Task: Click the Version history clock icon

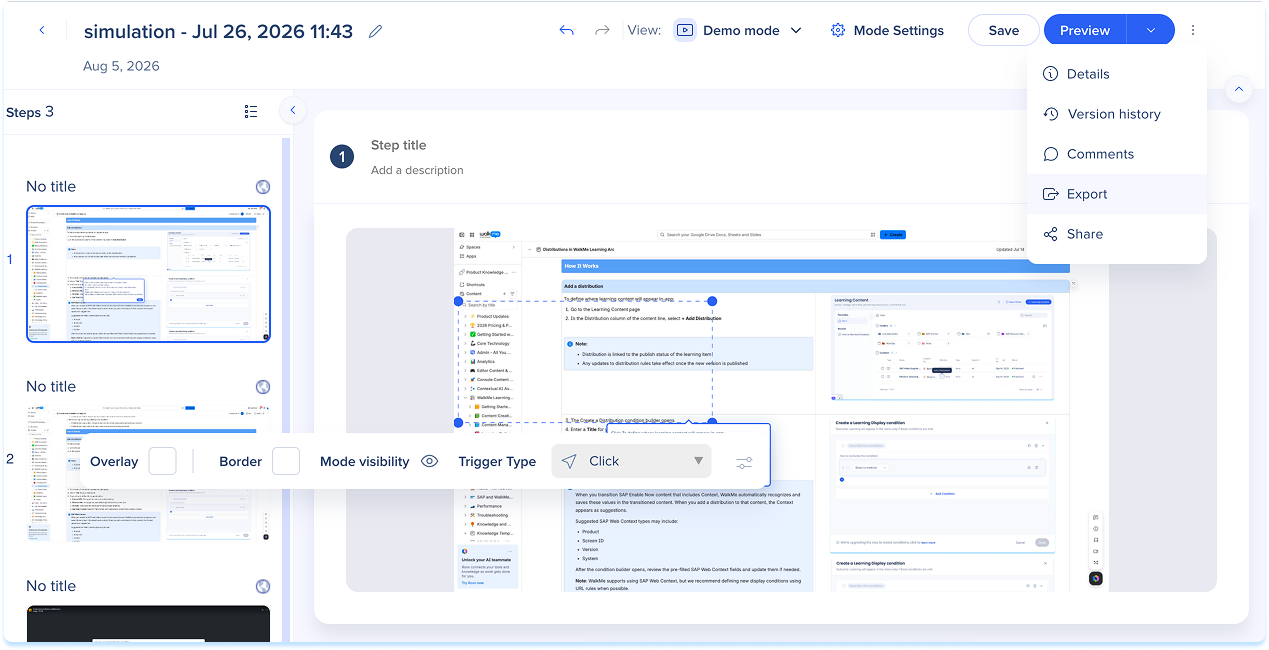Action: click(1051, 114)
